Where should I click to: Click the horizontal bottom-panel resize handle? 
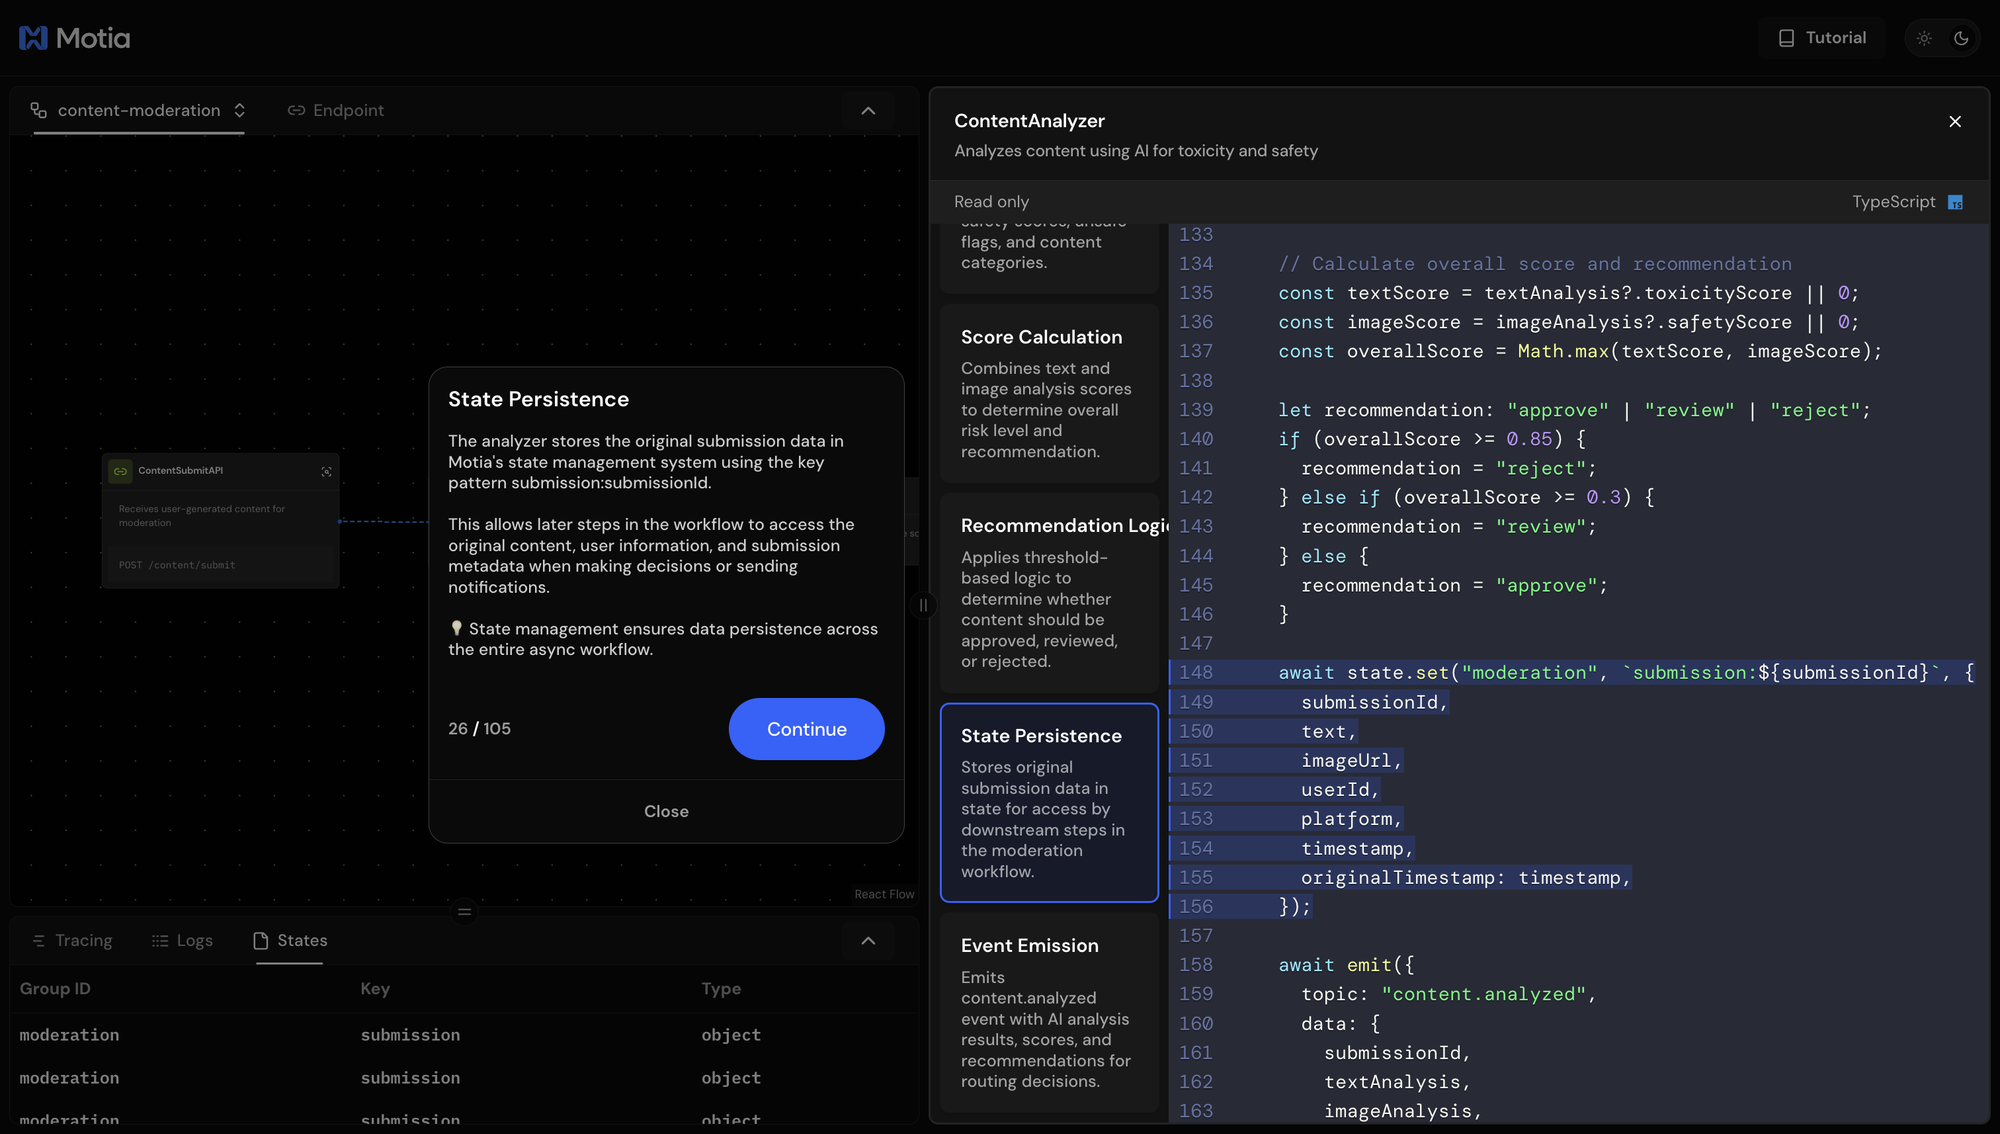[464, 911]
